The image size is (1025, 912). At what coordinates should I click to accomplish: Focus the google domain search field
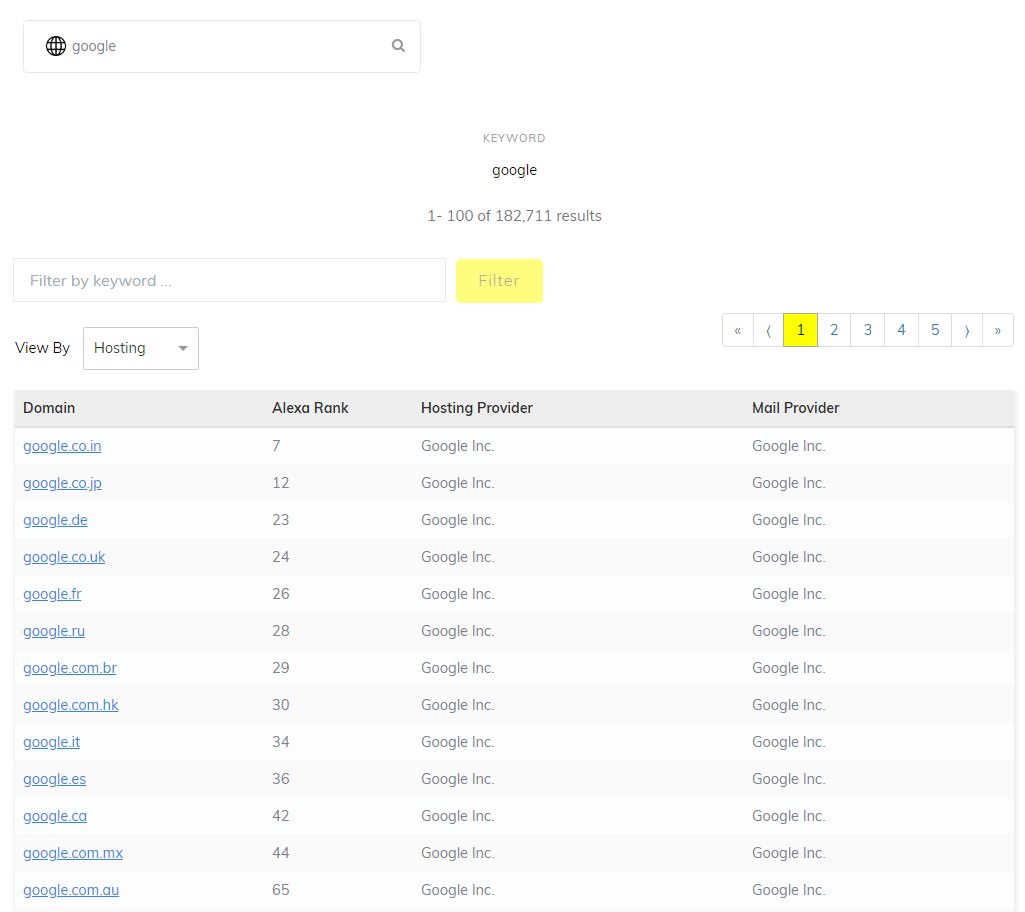[222, 46]
